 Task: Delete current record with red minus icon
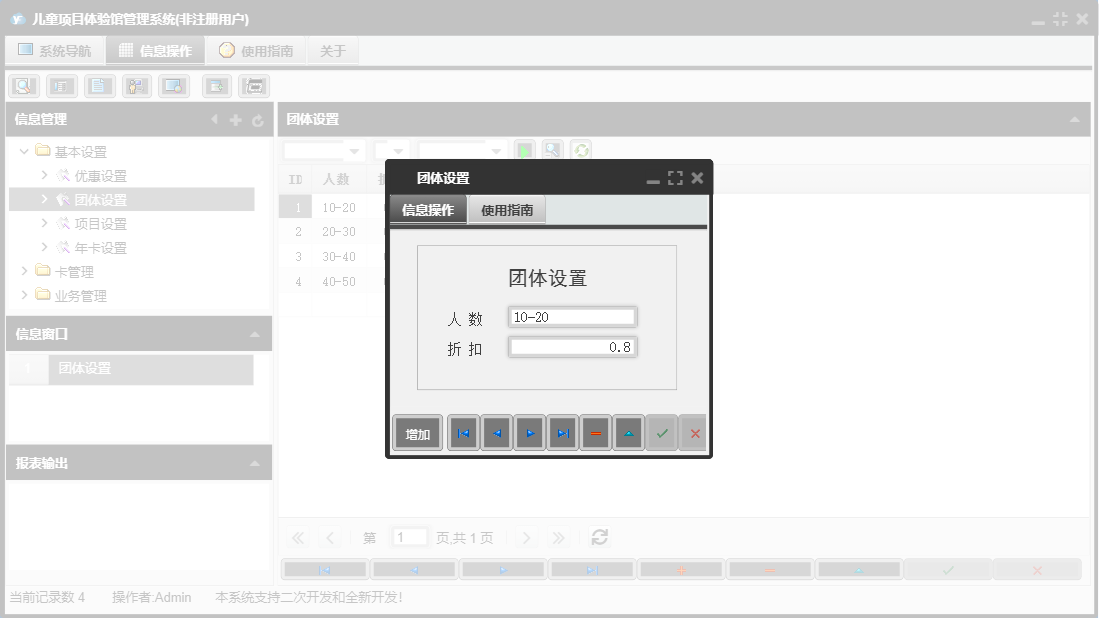coord(595,432)
